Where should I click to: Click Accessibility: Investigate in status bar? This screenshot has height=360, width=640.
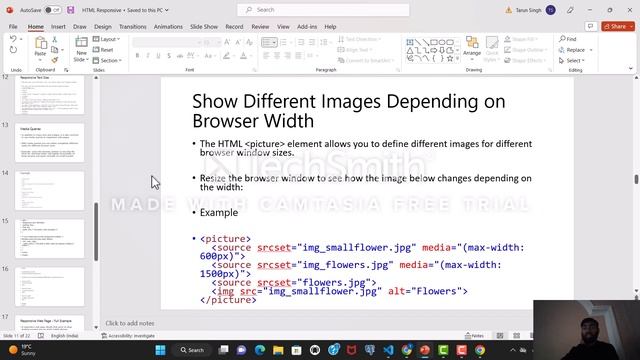[128, 336]
